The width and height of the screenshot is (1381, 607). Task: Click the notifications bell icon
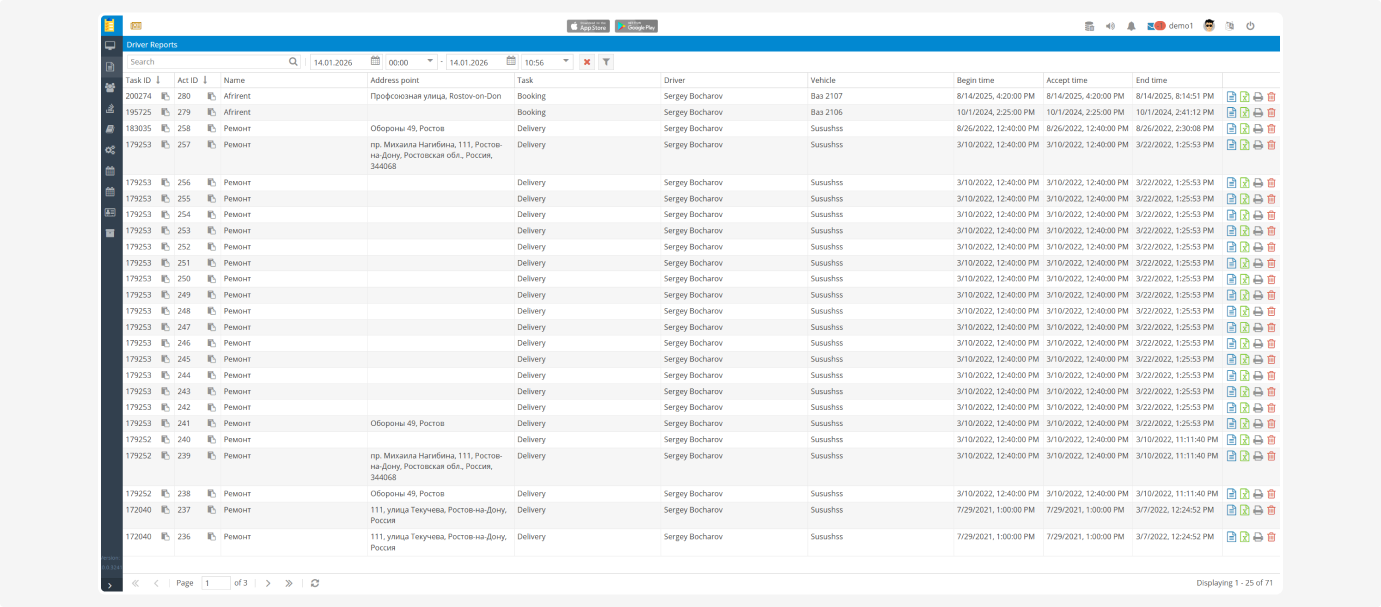[1131, 26]
